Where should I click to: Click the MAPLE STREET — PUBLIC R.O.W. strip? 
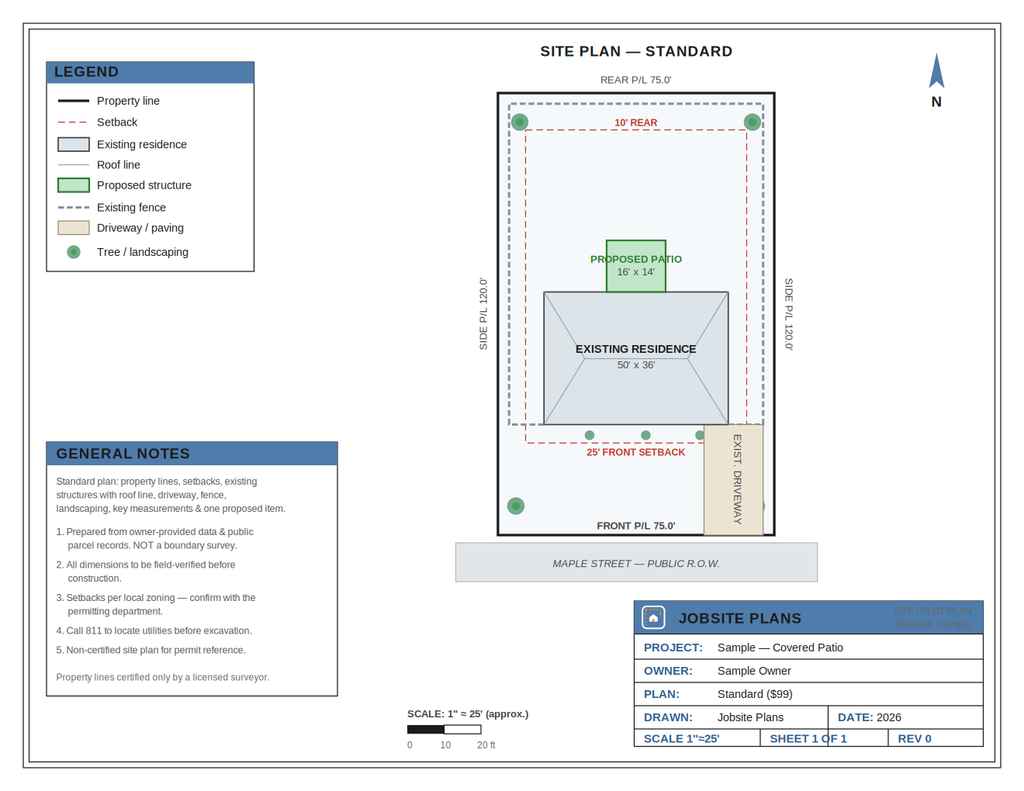(636, 562)
